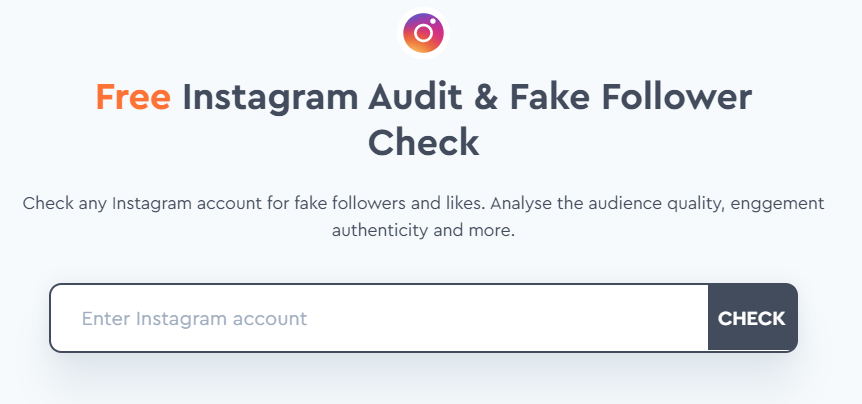Click the word Audit in the title
Screen dimensions: 862x404
416,97
